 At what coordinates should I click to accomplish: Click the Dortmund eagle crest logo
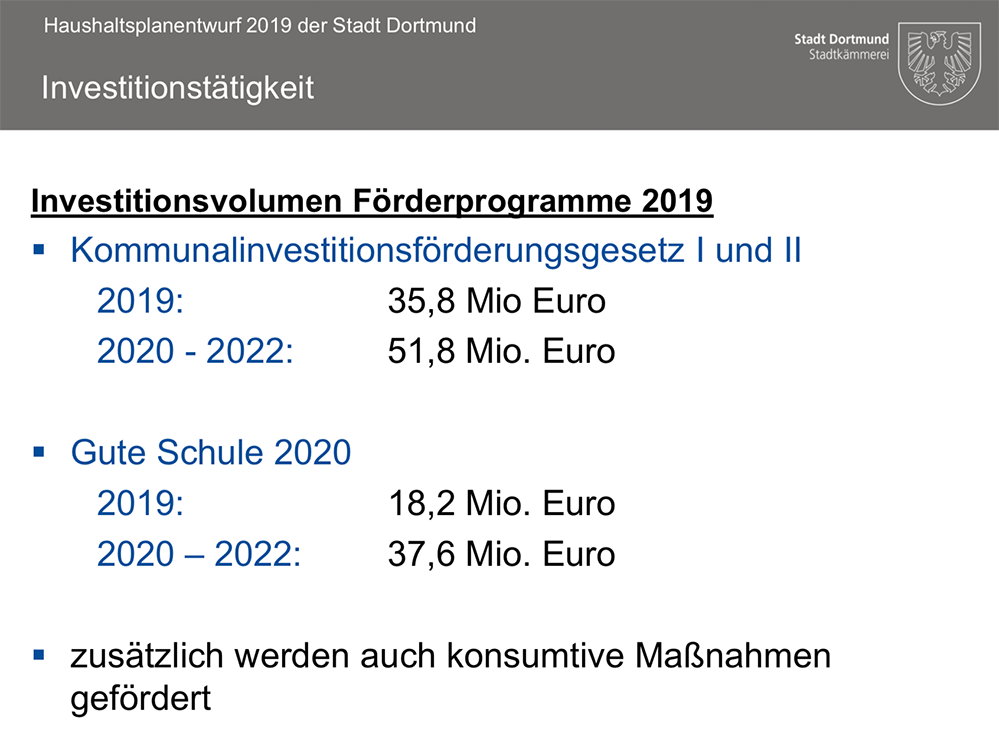(939, 63)
